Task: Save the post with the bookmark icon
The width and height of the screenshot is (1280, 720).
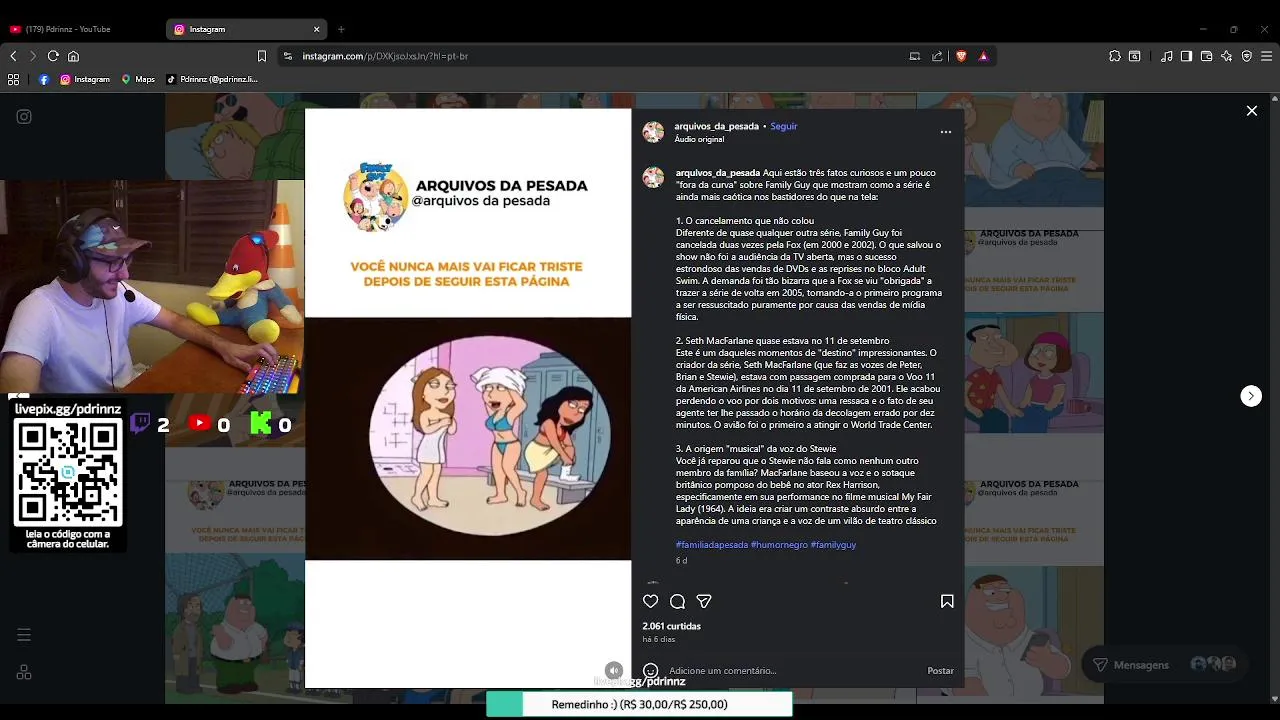Action: (947, 601)
